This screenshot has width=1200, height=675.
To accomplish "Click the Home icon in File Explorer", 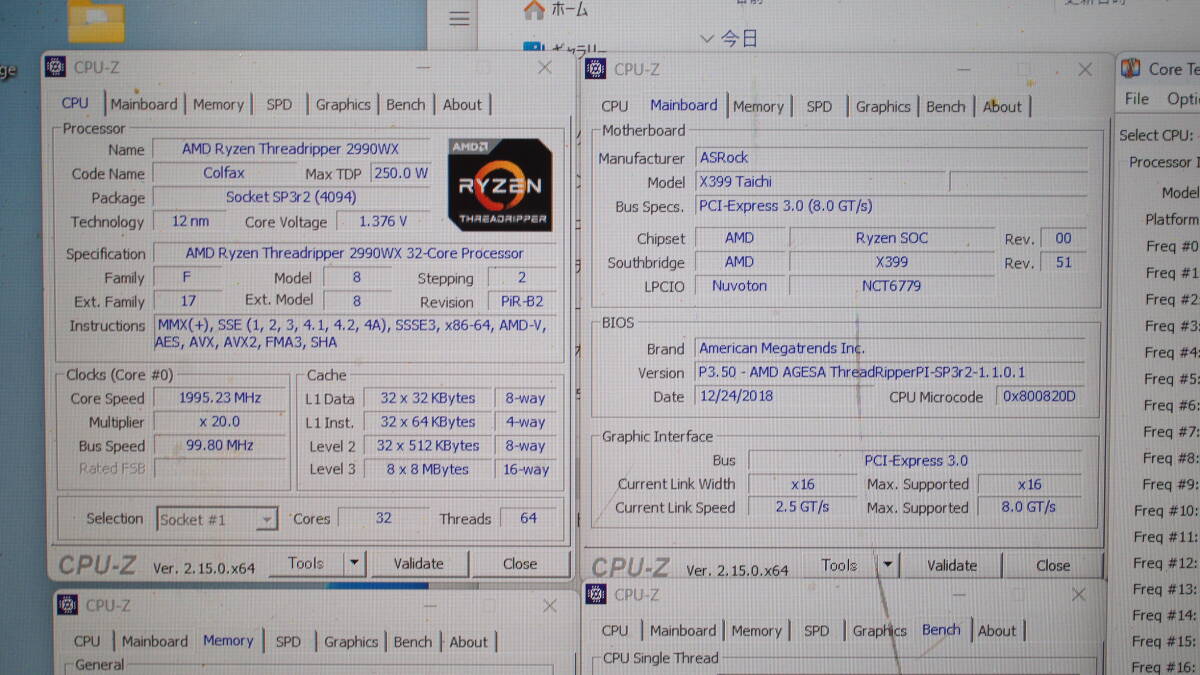I will tap(534, 10).
